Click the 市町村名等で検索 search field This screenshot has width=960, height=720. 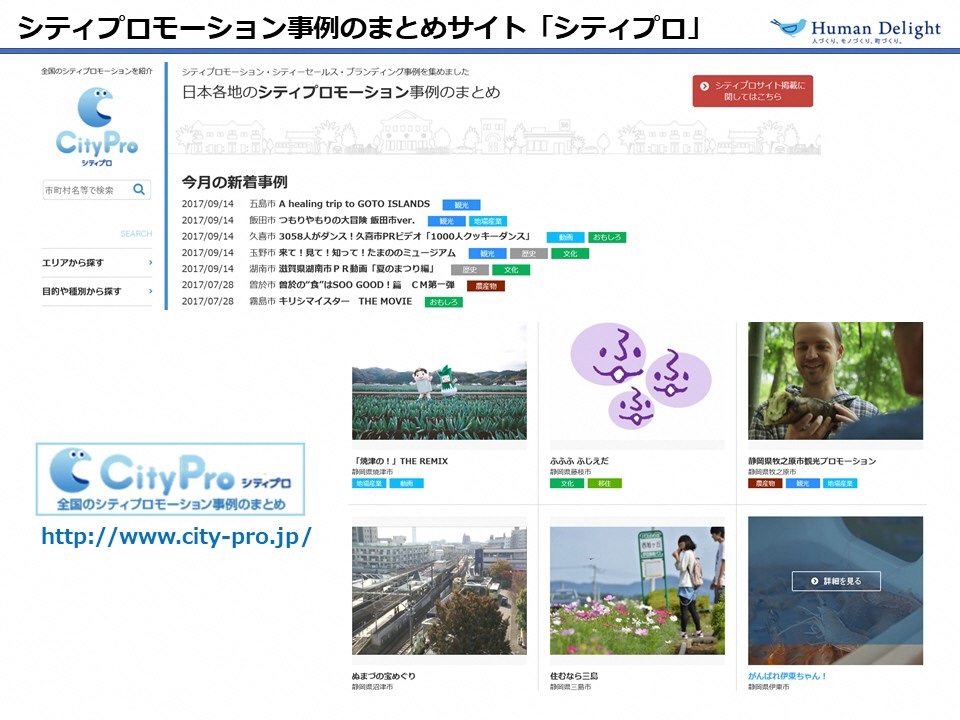click(85, 190)
